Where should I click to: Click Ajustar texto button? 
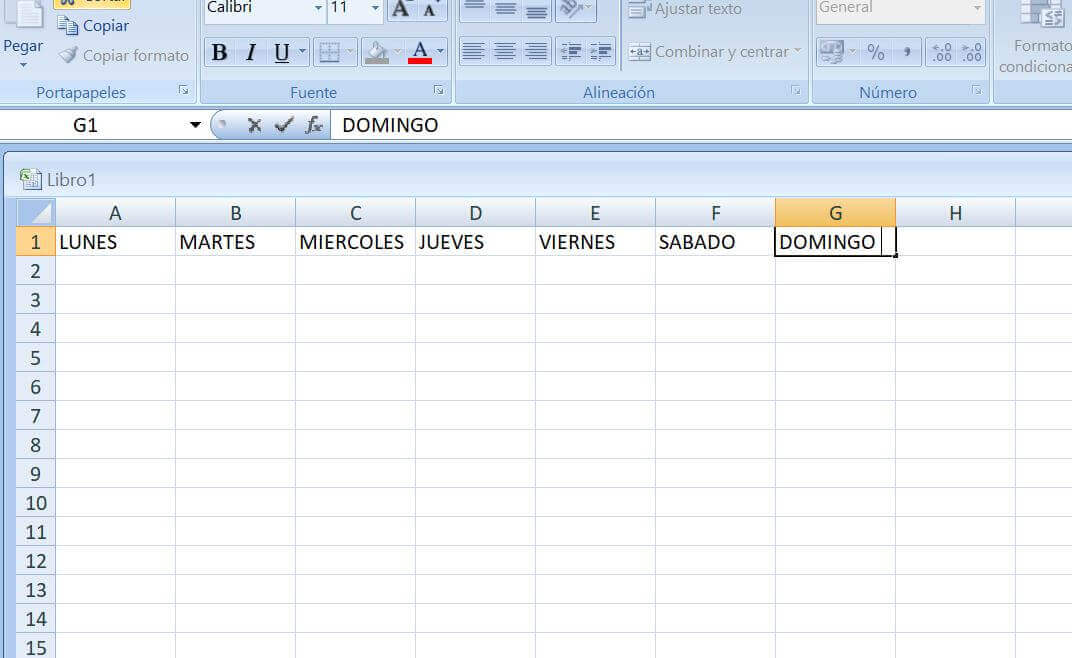[x=685, y=10]
